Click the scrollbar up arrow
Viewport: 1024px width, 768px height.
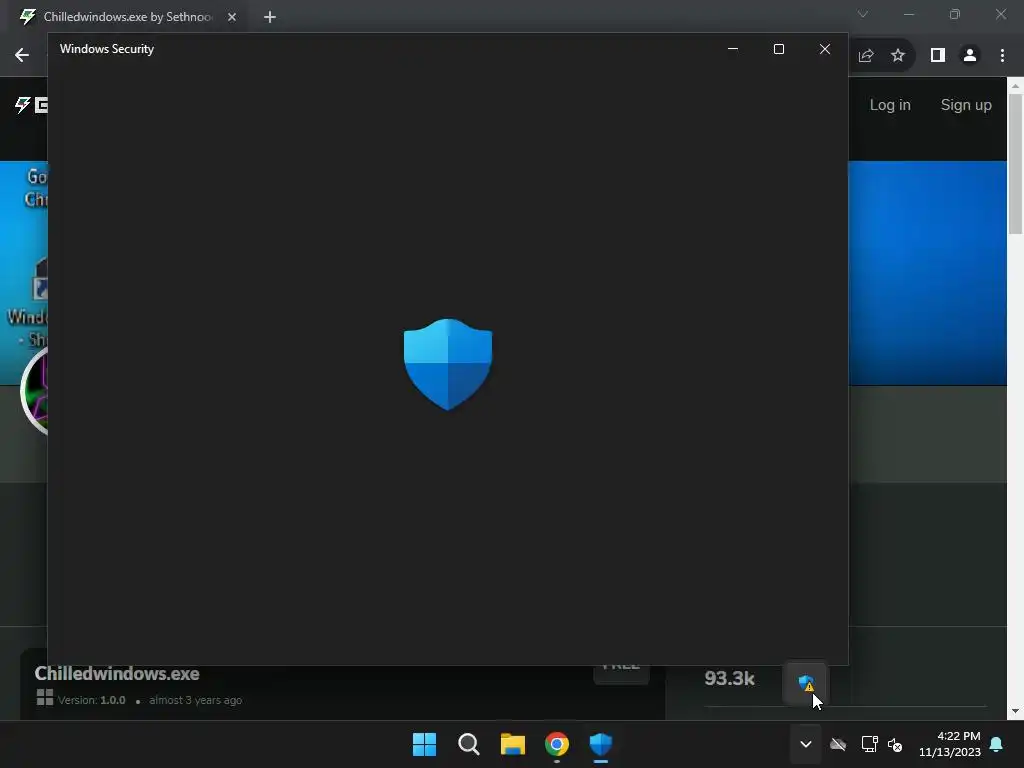[x=1016, y=86]
